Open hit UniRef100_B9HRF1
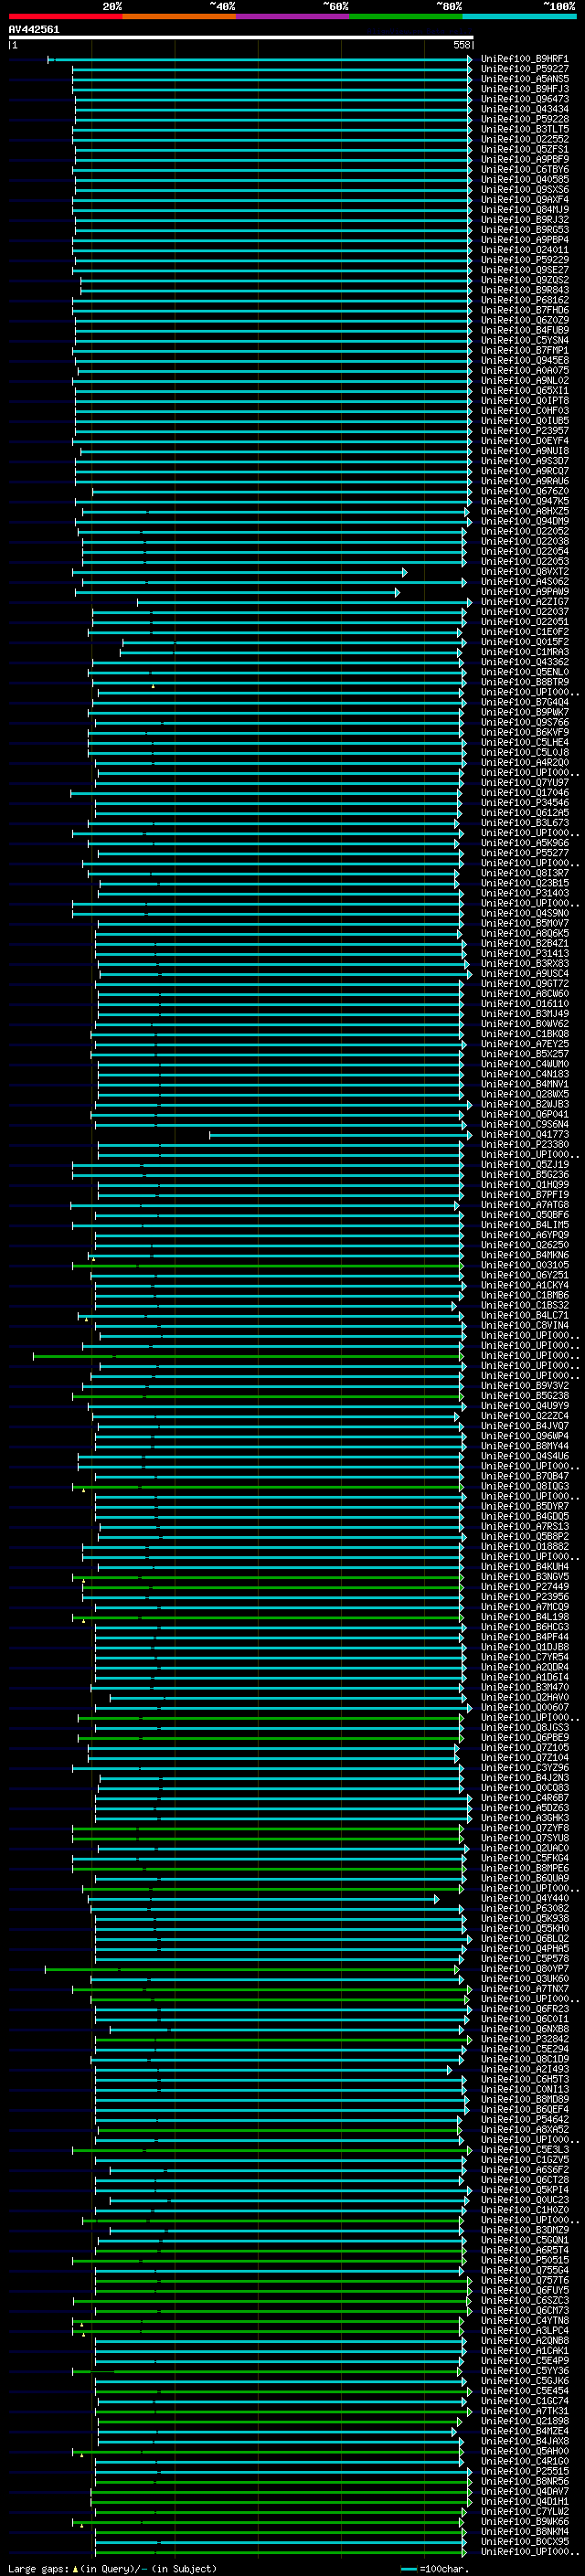 pyautogui.click(x=525, y=59)
